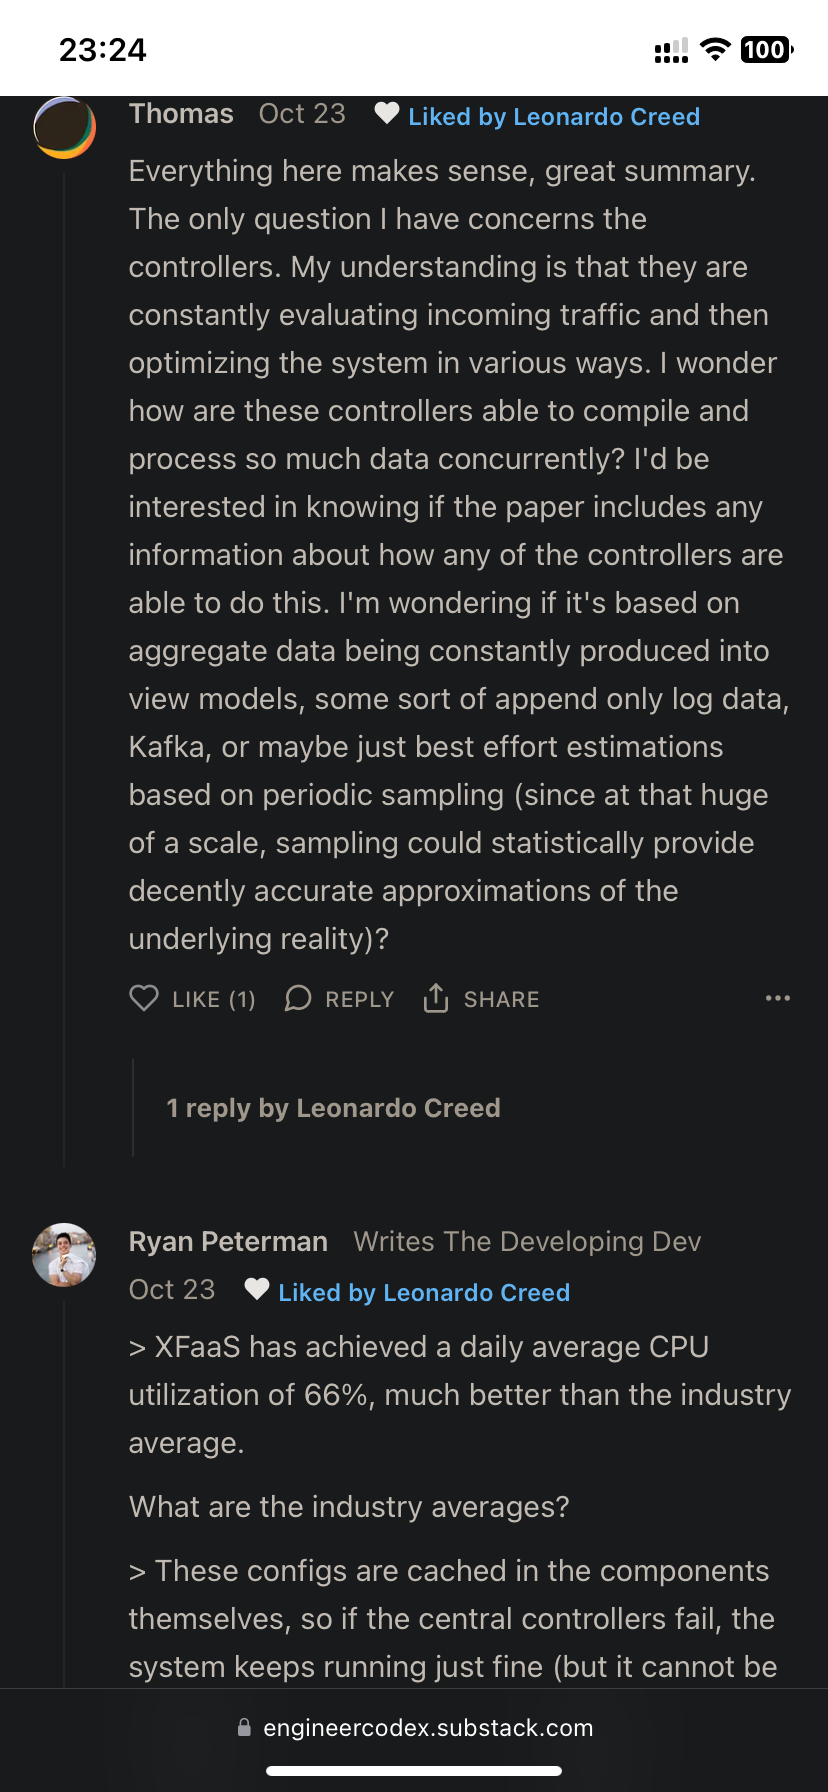Image resolution: width=828 pixels, height=1792 pixels.
Task: Like Thomas's comment with heart icon
Action: click(144, 998)
